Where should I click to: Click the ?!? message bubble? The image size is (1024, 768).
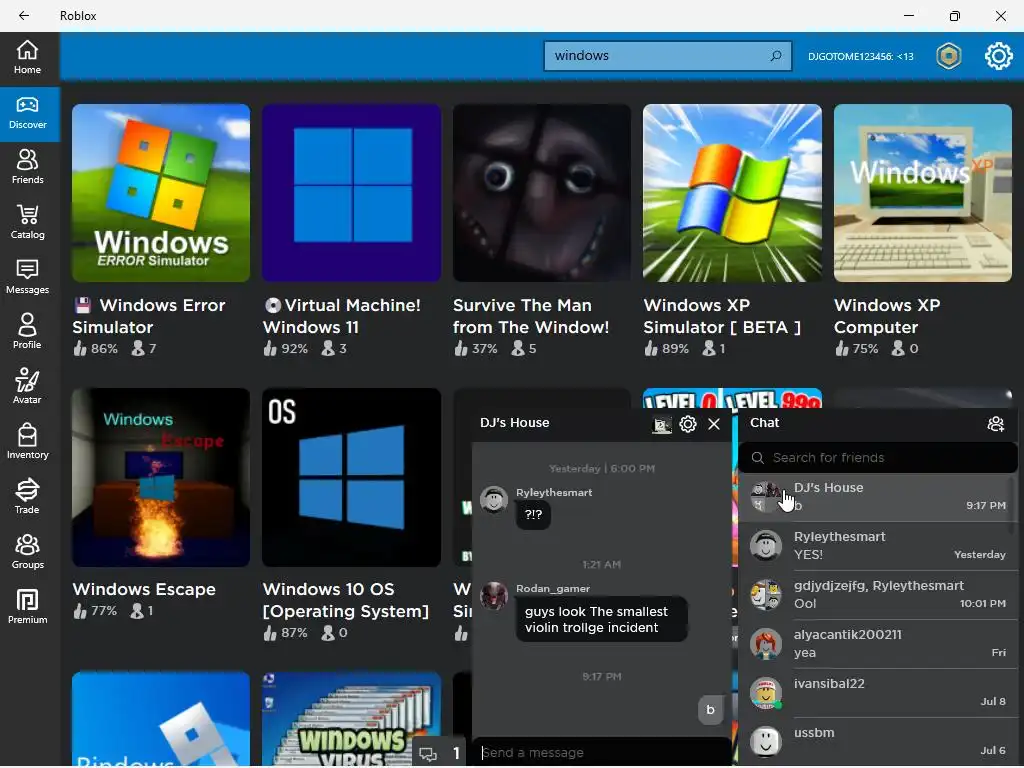(533, 515)
